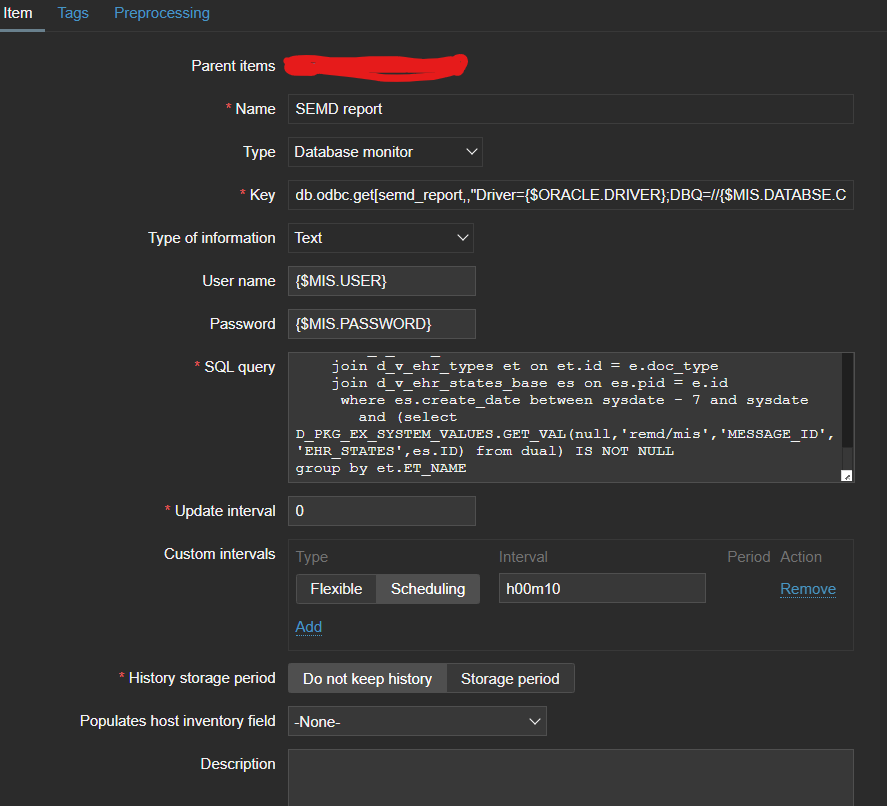Open Populates host inventory field dropdown
Viewport: 887px width, 806px height.
coord(417,722)
